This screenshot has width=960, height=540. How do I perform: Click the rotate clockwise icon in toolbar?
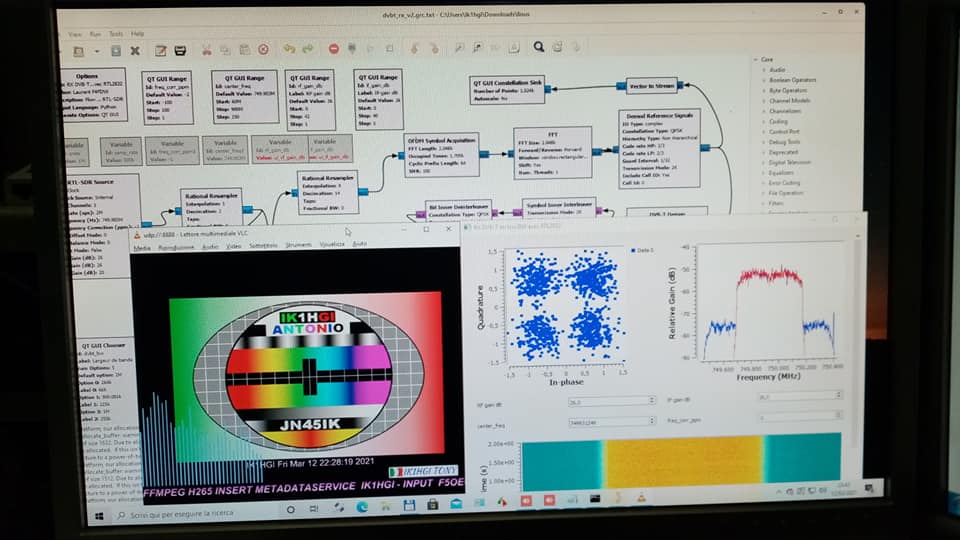tap(434, 48)
